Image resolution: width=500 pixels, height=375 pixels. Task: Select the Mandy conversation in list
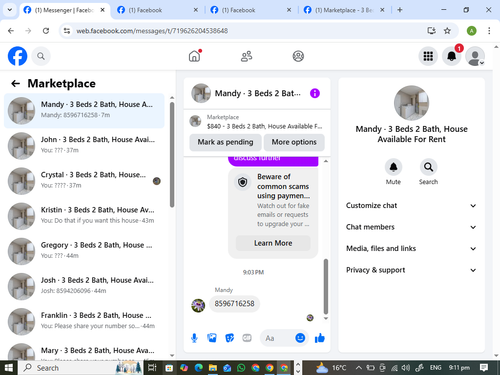point(84,111)
